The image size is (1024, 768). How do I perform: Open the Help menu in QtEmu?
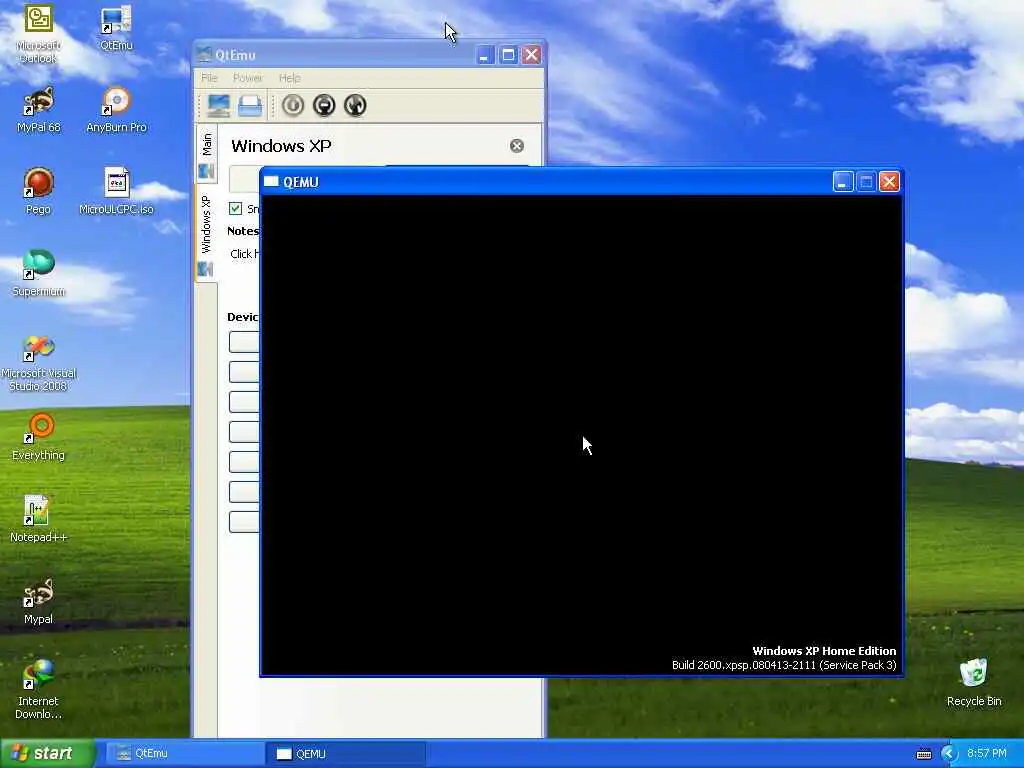pos(289,78)
